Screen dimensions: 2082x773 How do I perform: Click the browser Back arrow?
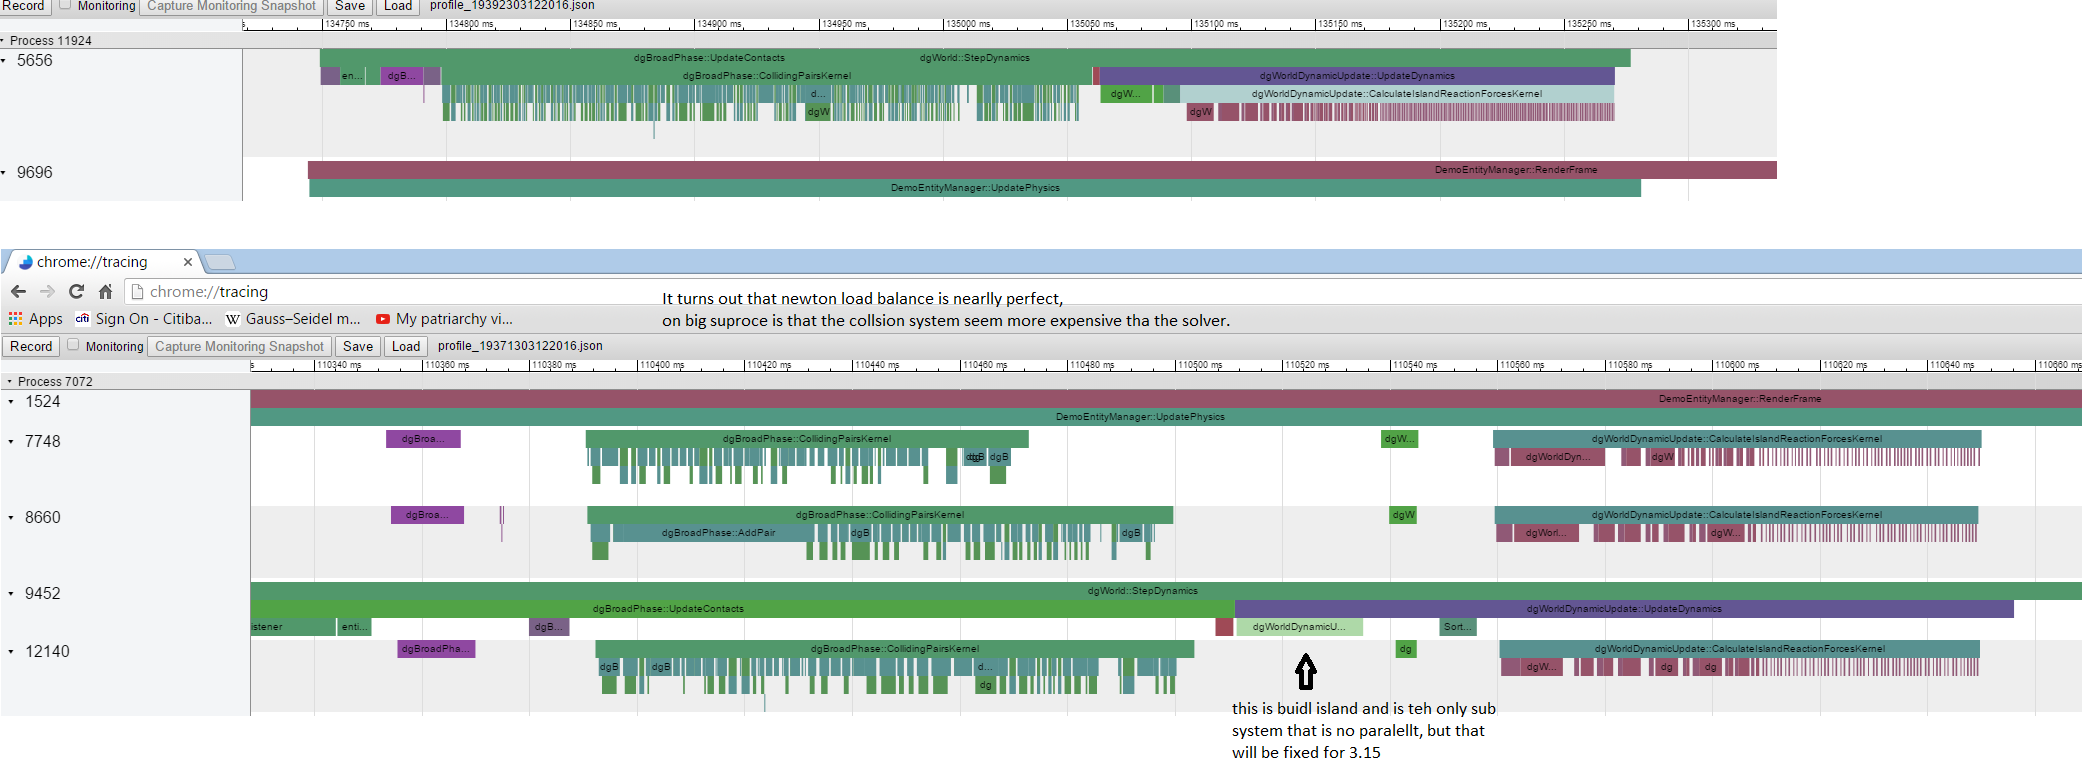(18, 292)
